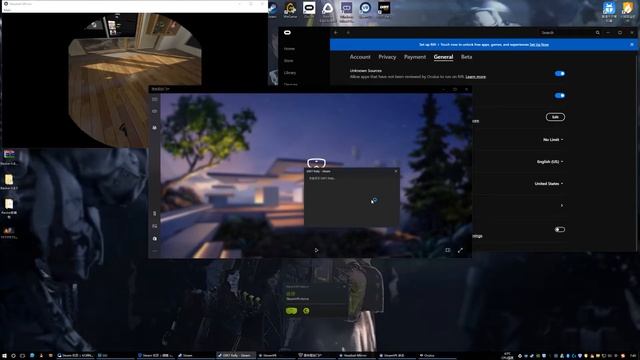The height and width of the screenshot is (360, 640).
Task: Follow the Set Up Now link
Action: click(x=539, y=44)
